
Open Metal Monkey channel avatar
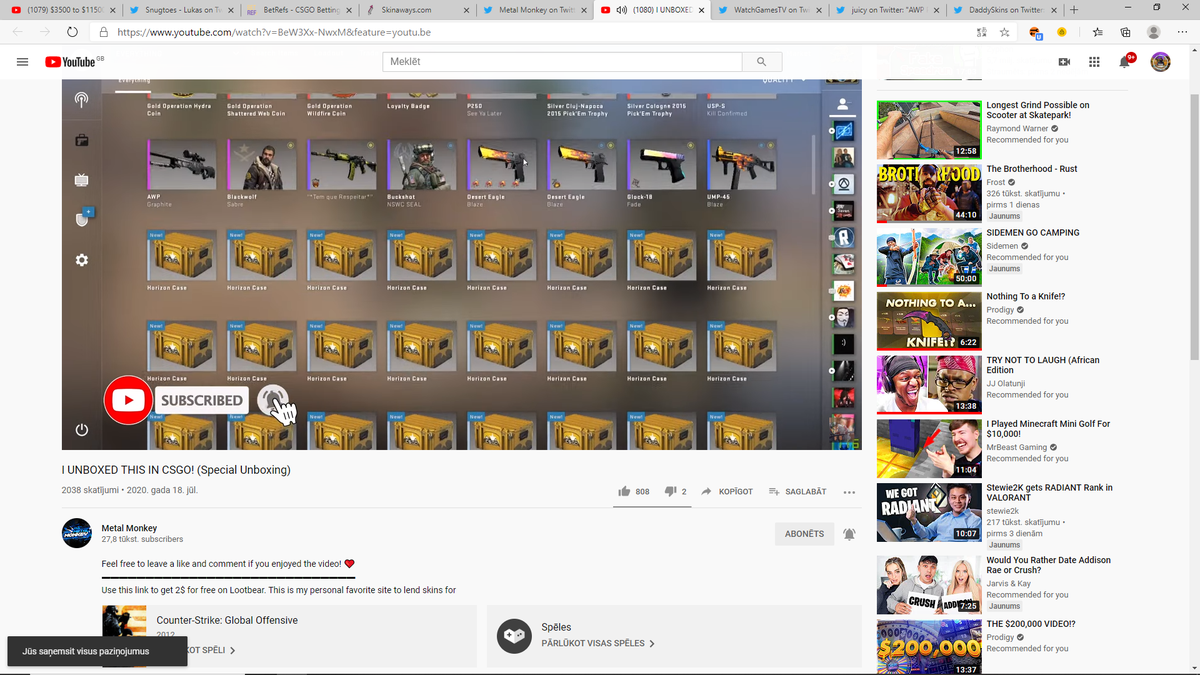(x=77, y=533)
